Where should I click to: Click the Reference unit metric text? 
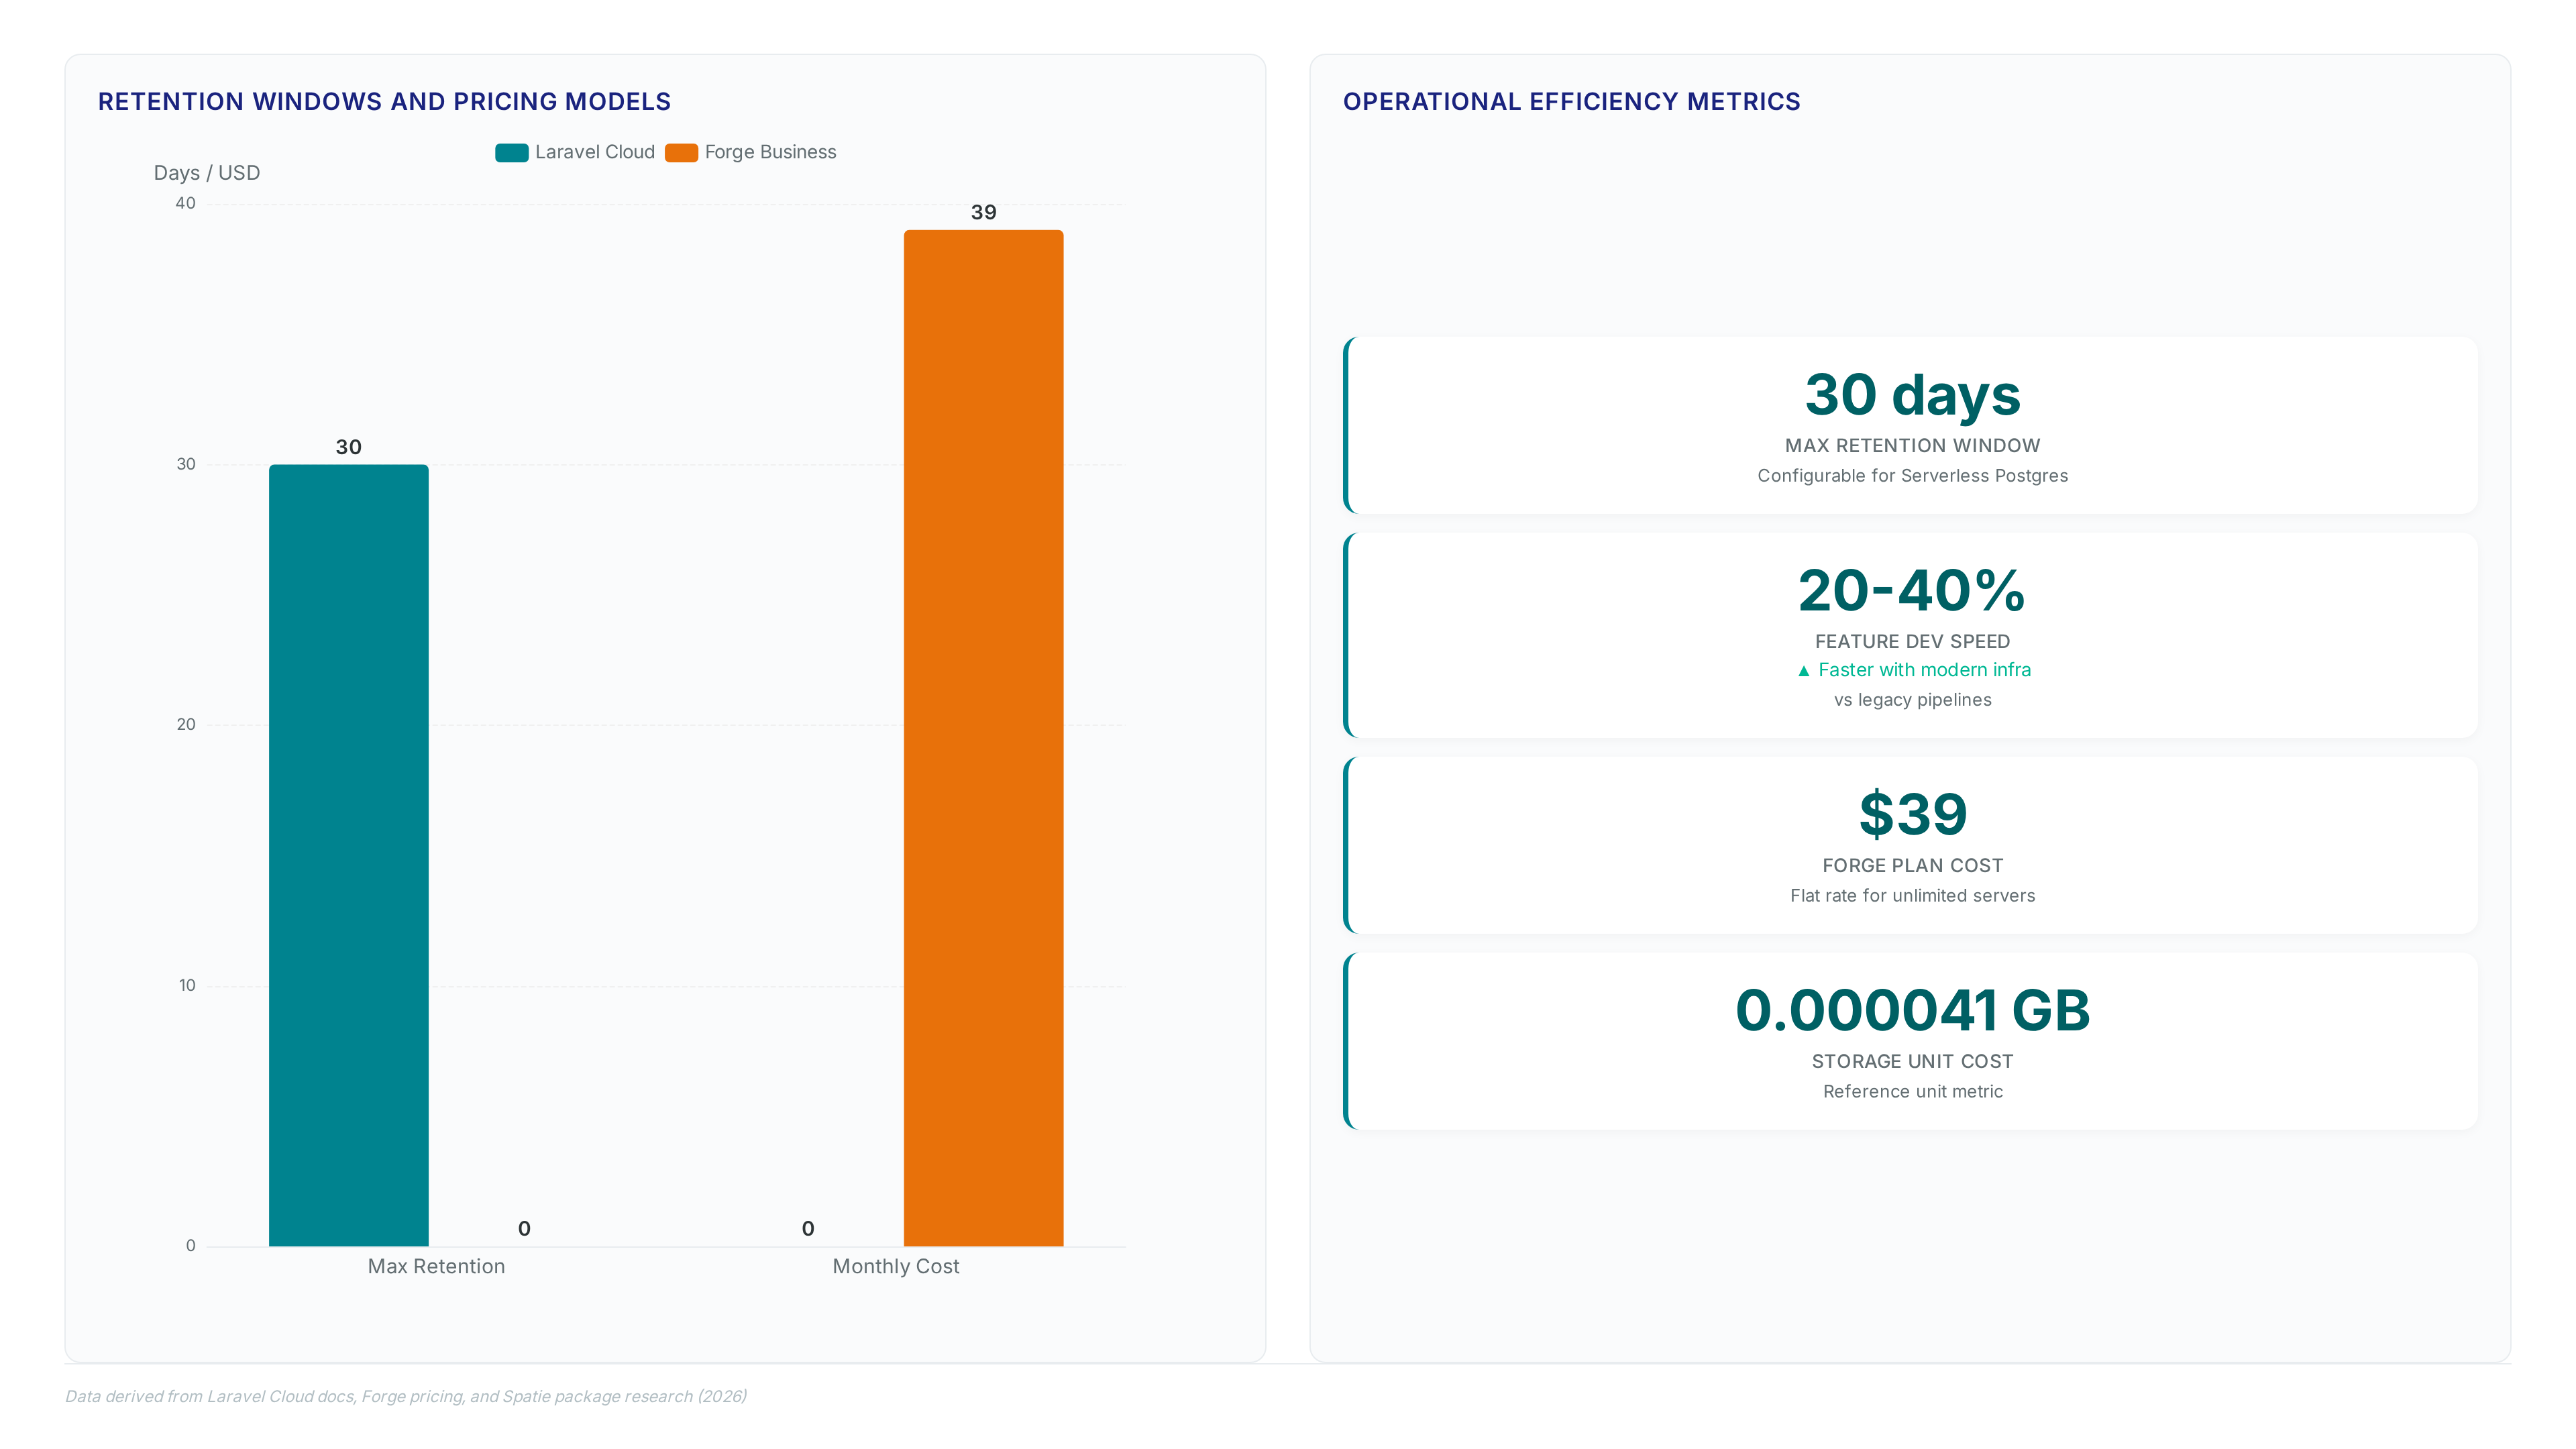tap(1912, 1092)
